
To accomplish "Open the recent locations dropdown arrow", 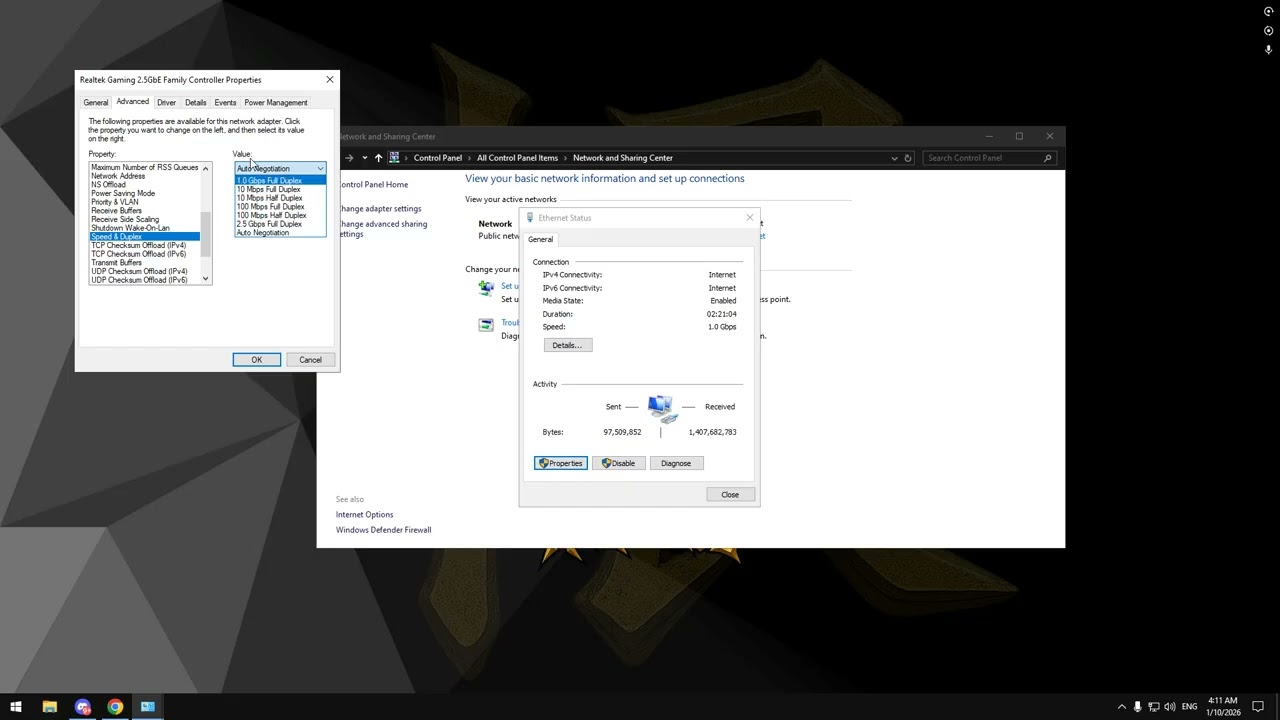I will coord(365,158).
